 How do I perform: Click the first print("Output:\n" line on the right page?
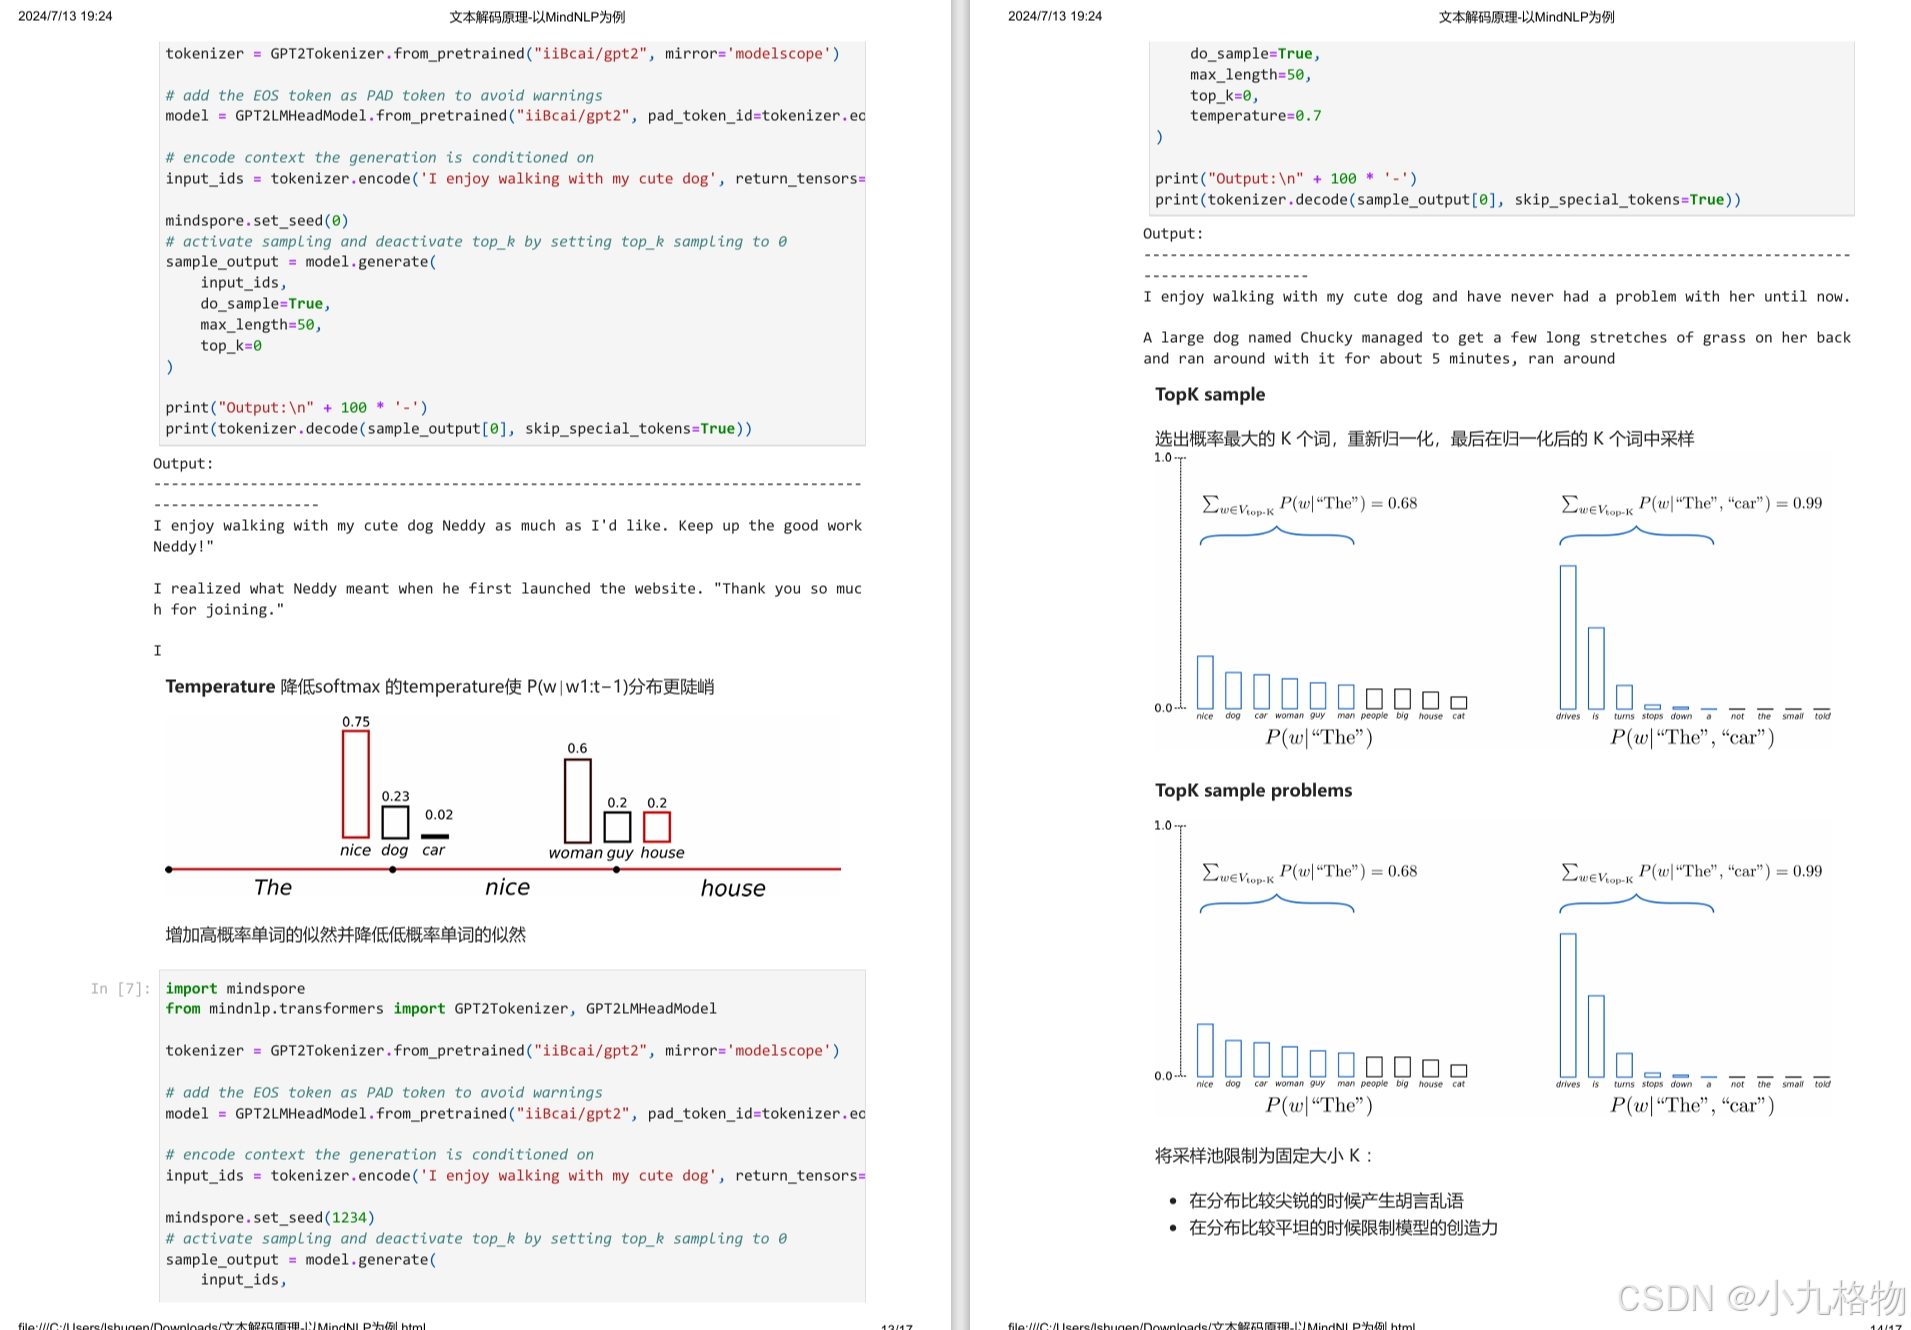[1286, 178]
